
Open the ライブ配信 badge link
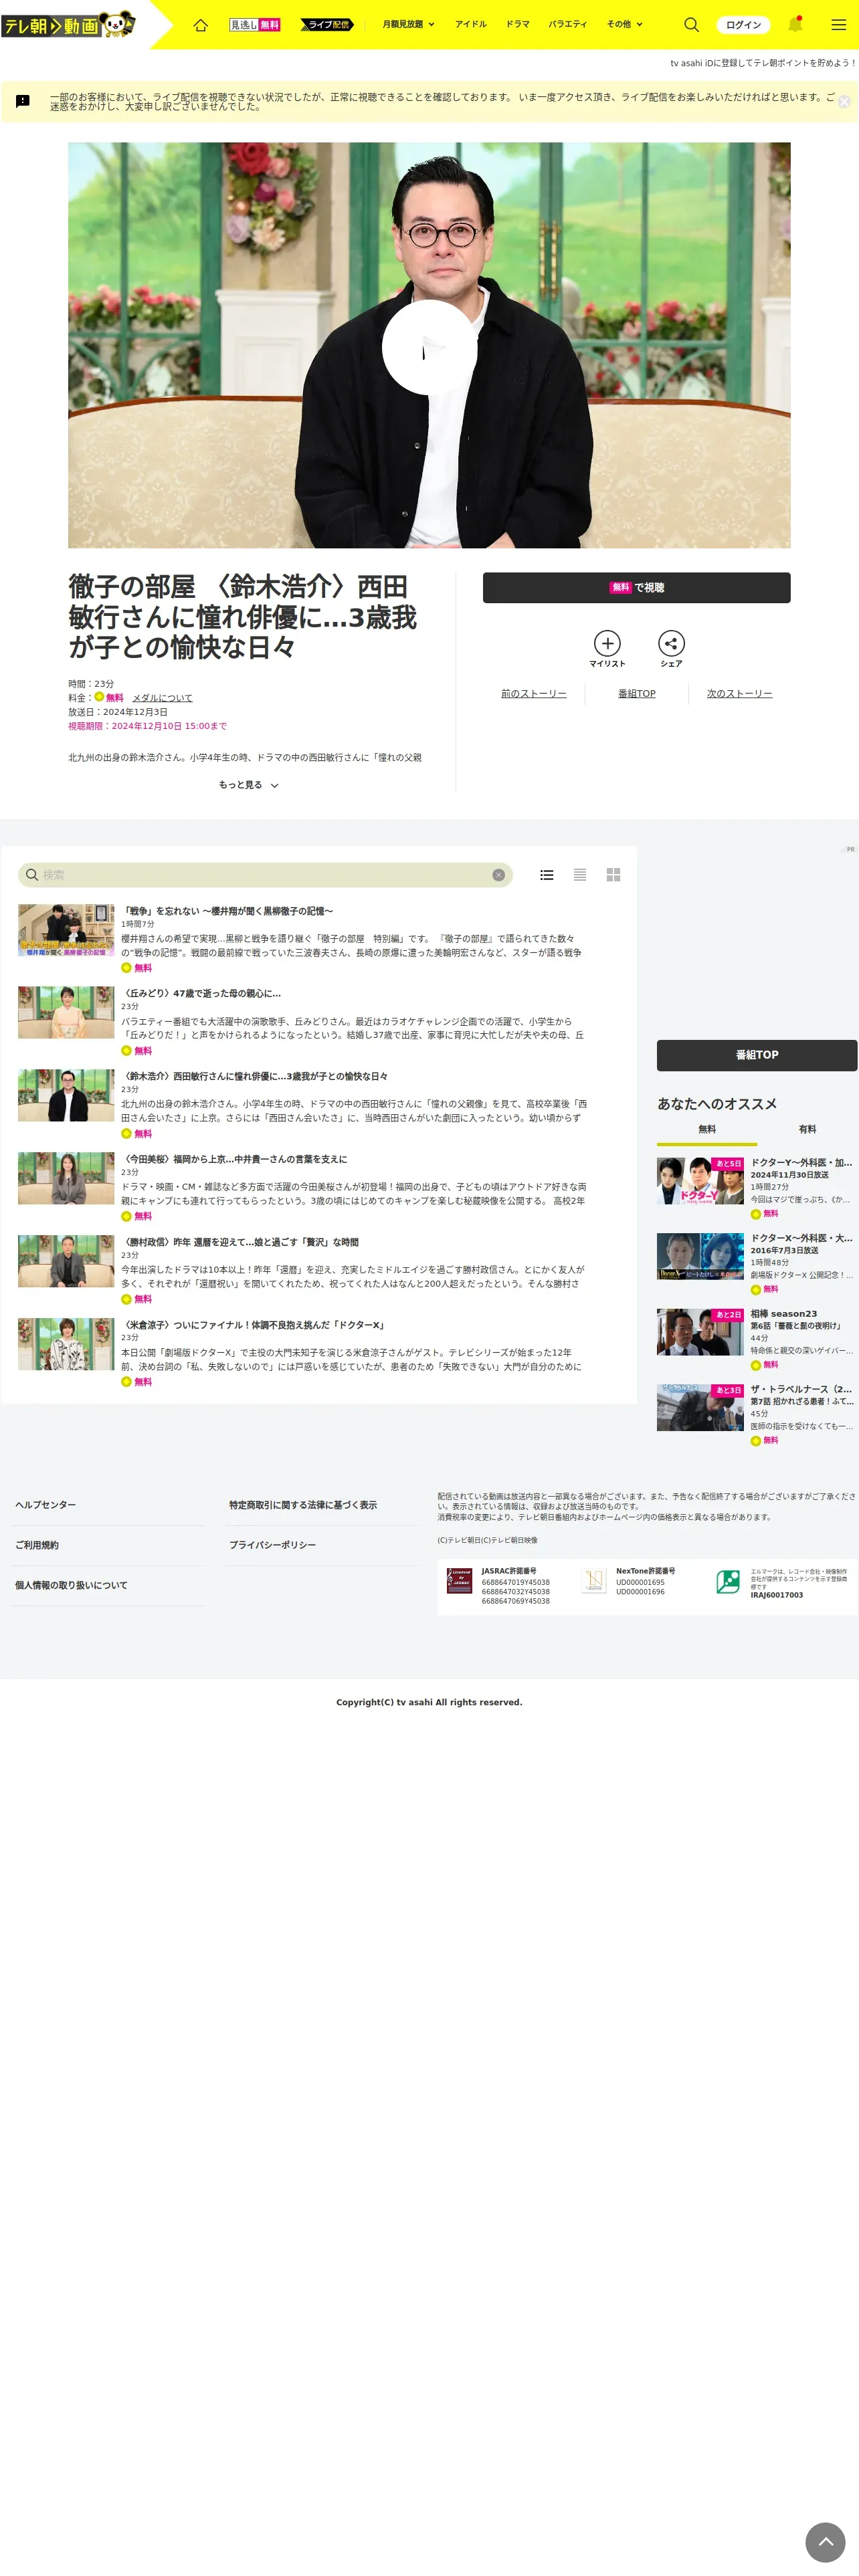pos(327,25)
